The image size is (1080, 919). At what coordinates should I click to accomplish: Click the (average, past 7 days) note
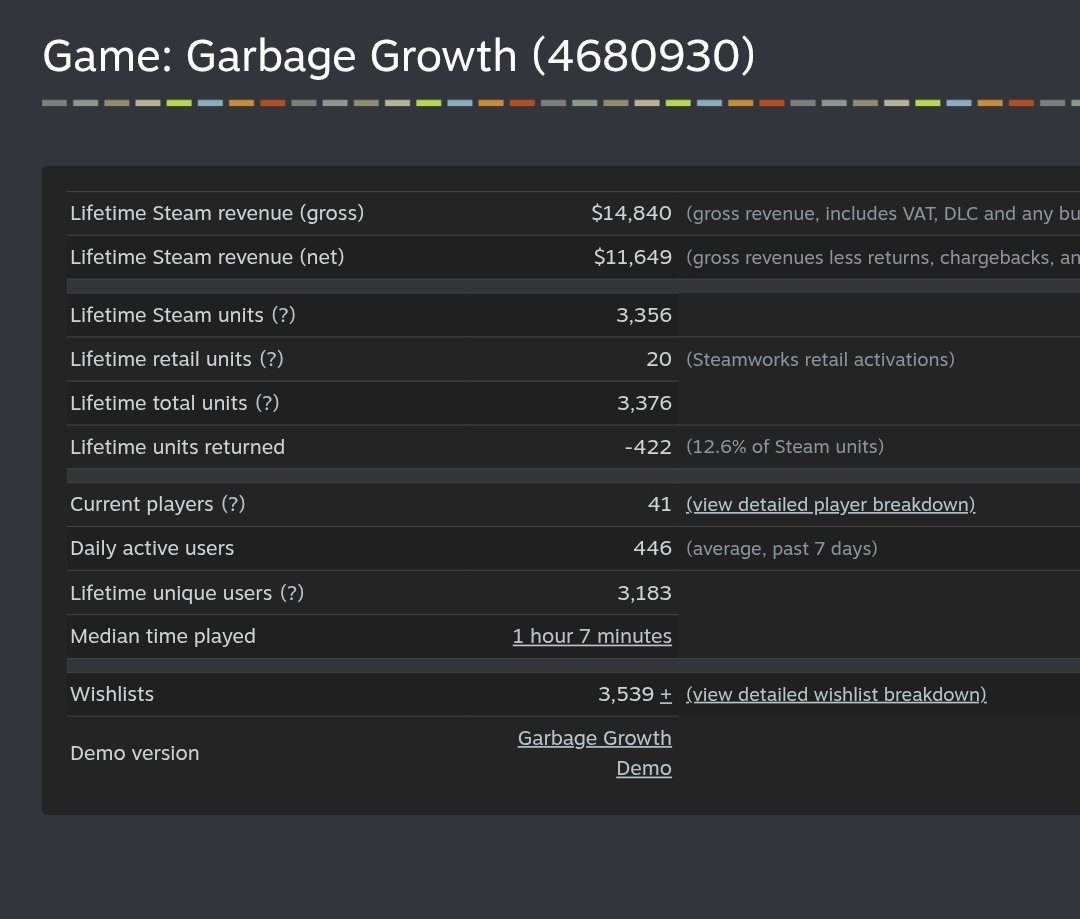pos(782,548)
